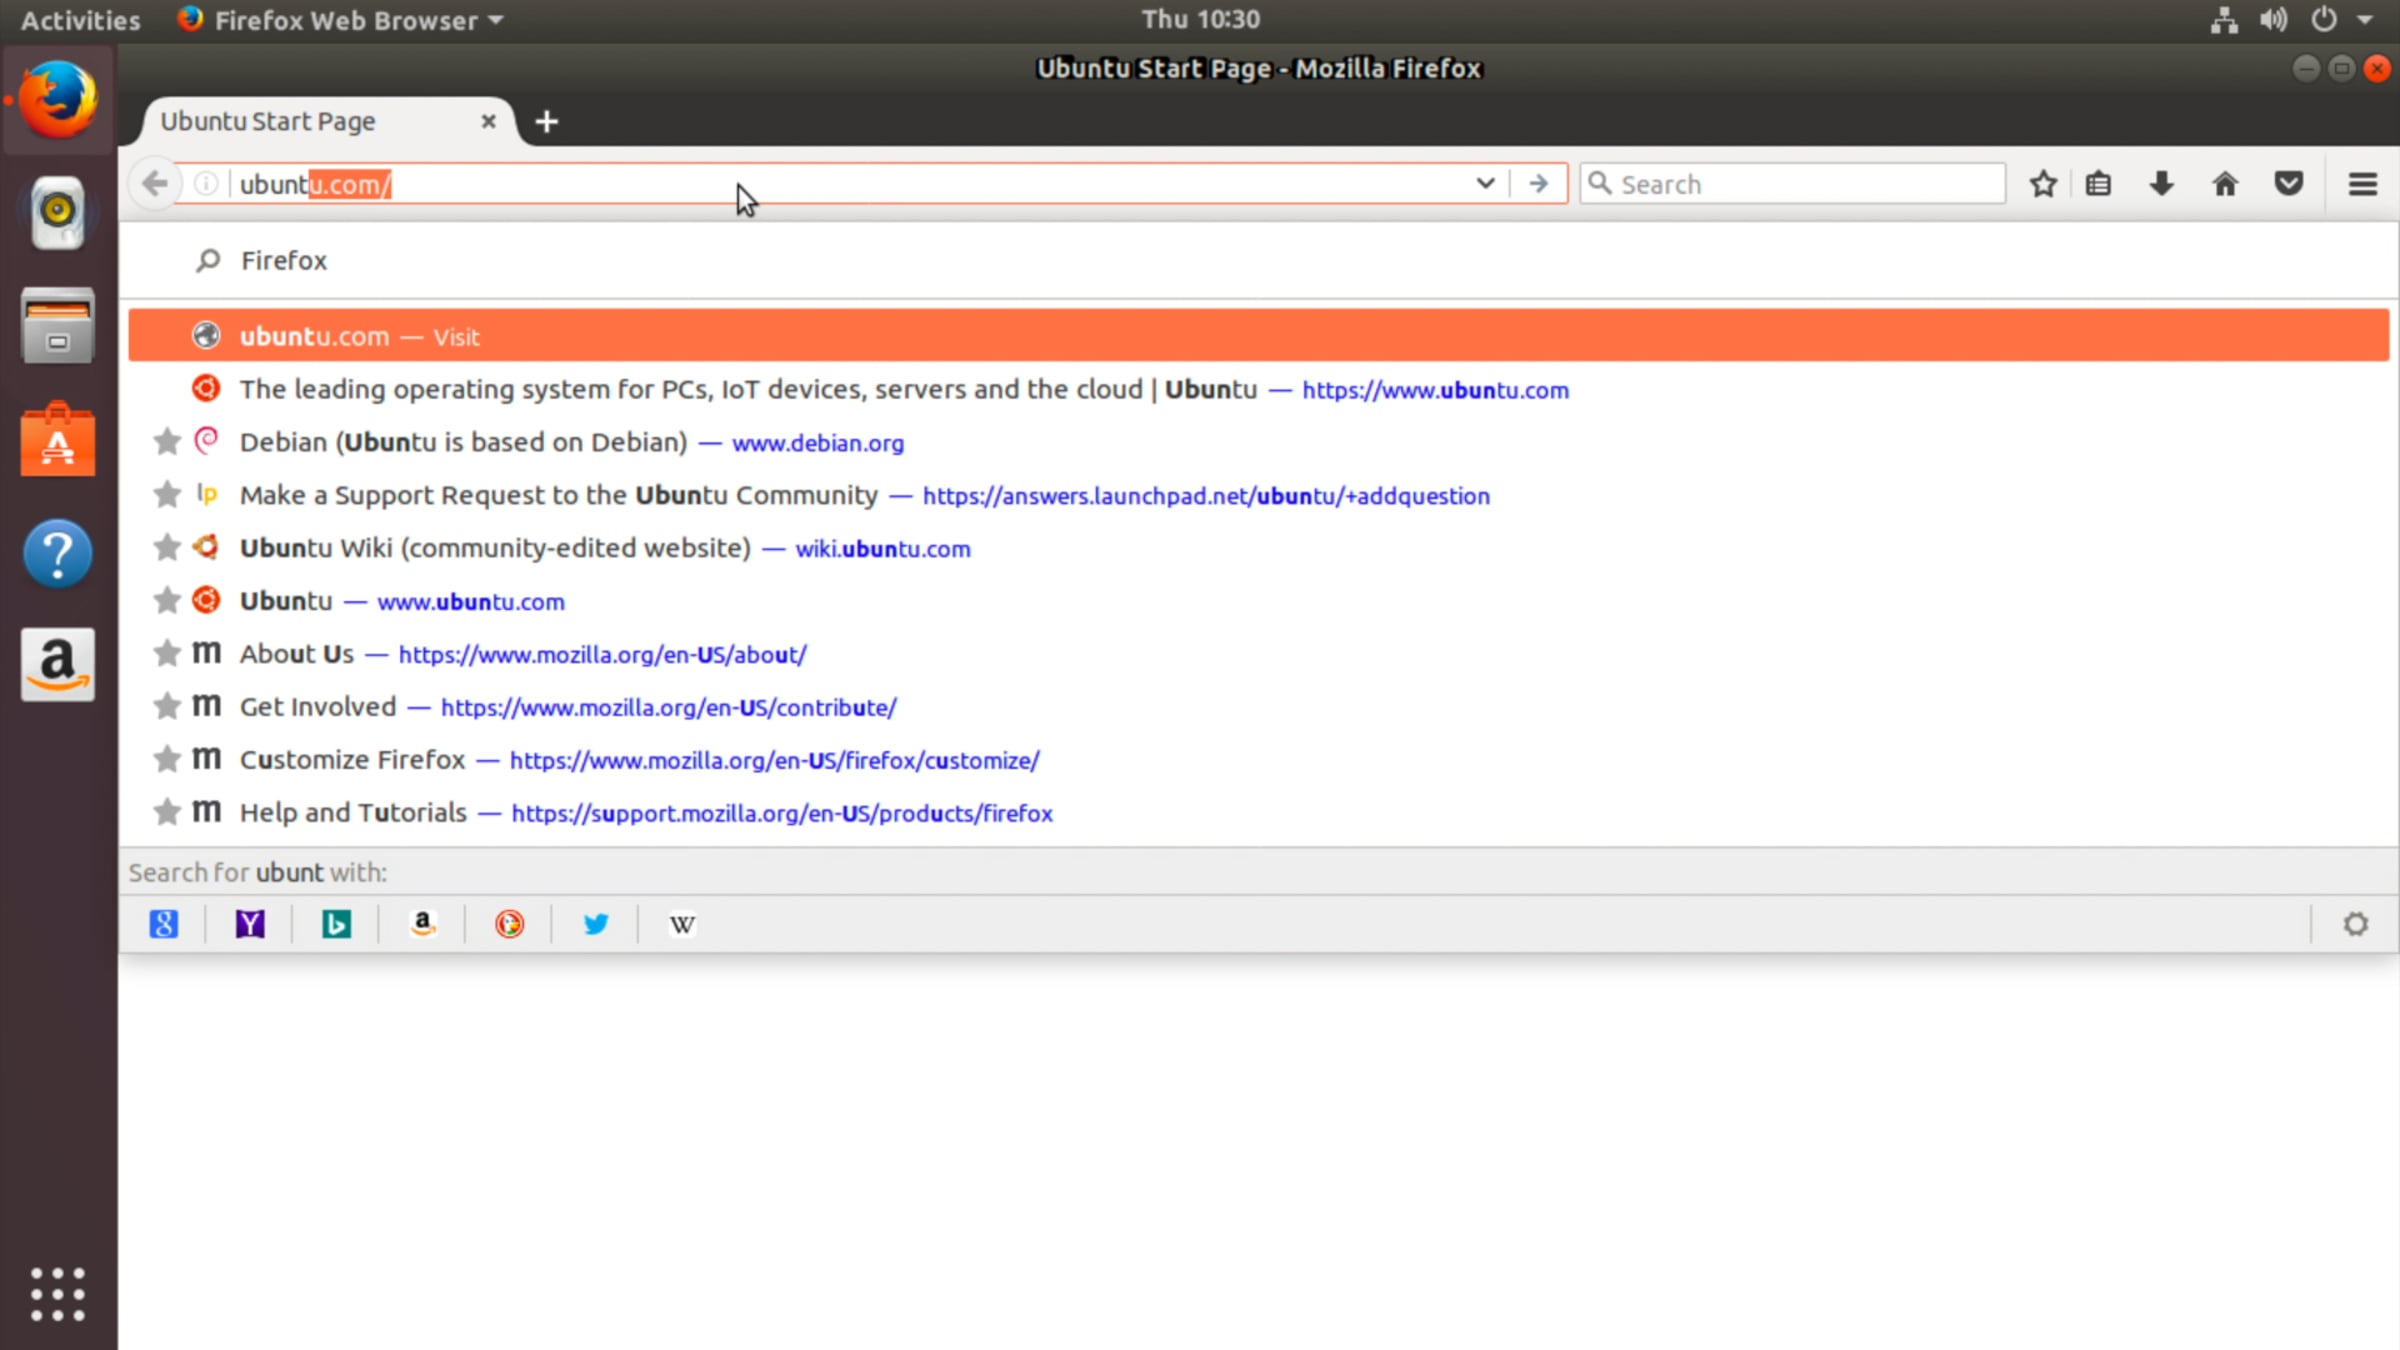Open the network status icon
2400x1350 pixels.
(x=2224, y=20)
